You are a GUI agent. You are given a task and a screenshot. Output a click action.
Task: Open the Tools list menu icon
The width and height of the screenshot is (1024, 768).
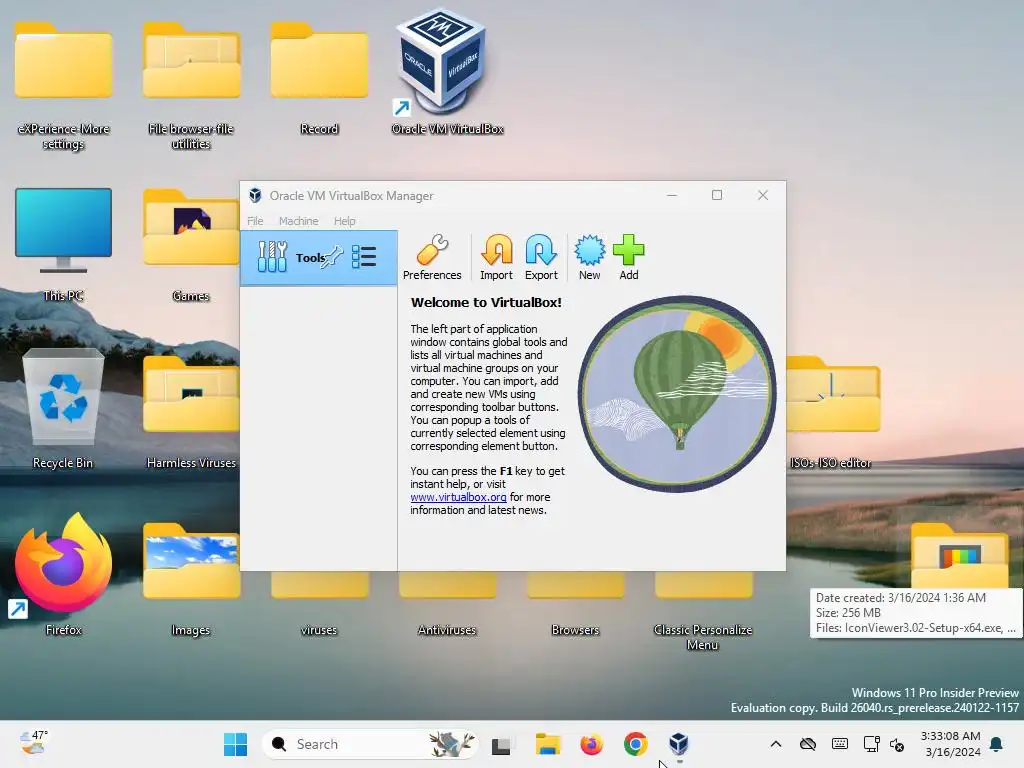click(364, 257)
